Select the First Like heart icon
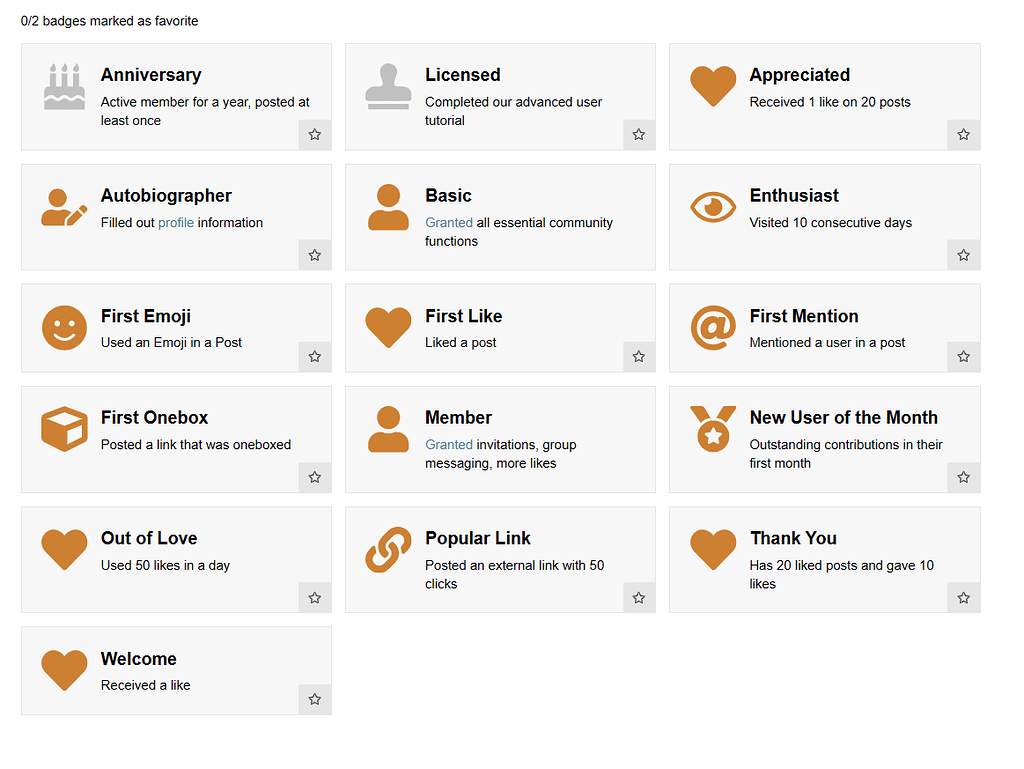 coord(388,329)
